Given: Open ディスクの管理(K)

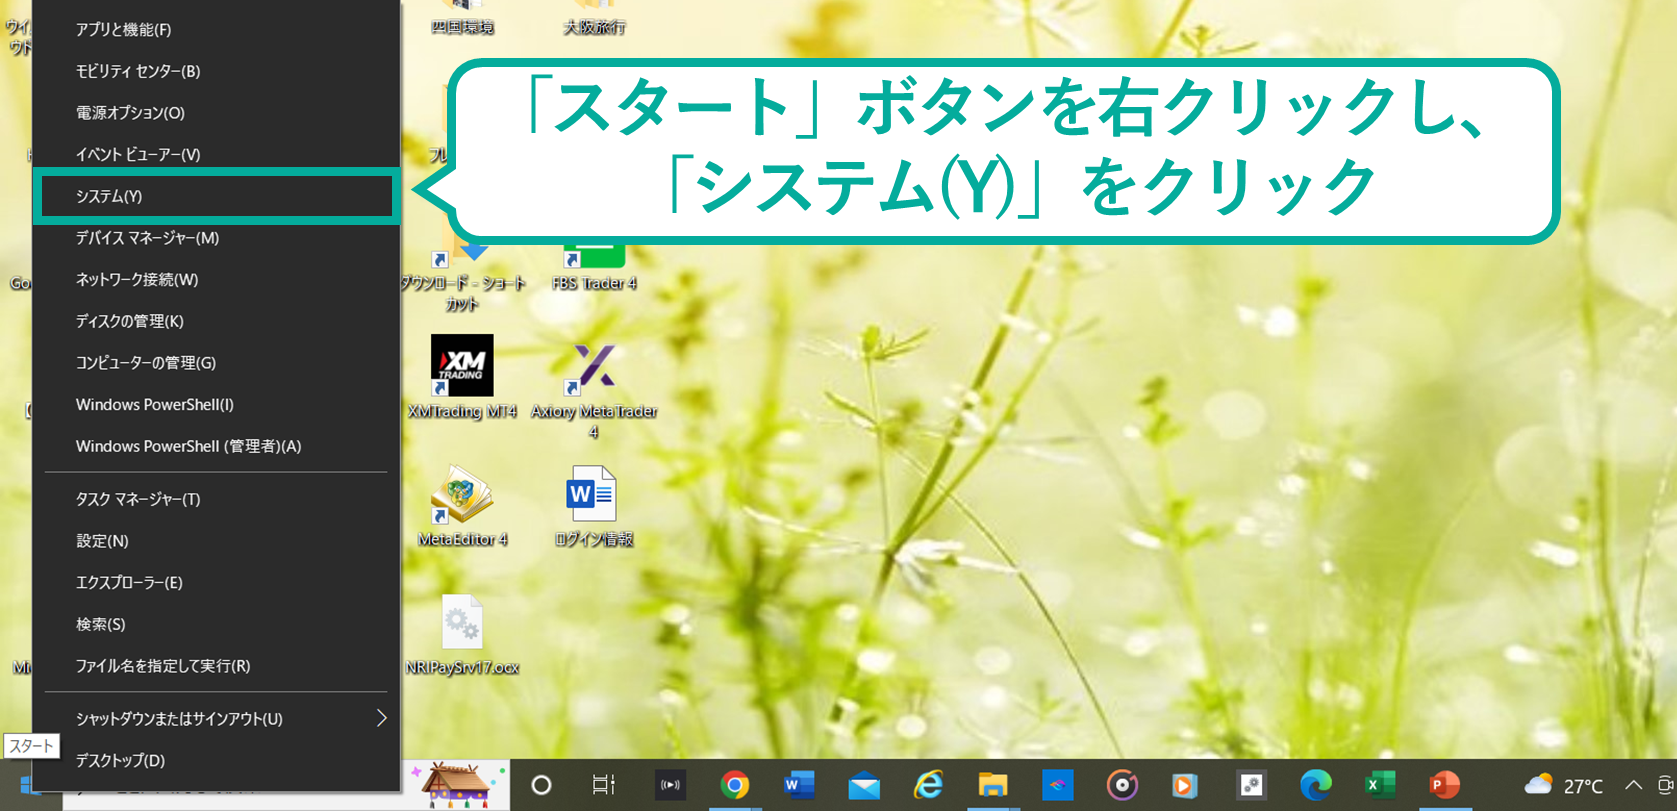Looking at the screenshot, I should click(216, 321).
